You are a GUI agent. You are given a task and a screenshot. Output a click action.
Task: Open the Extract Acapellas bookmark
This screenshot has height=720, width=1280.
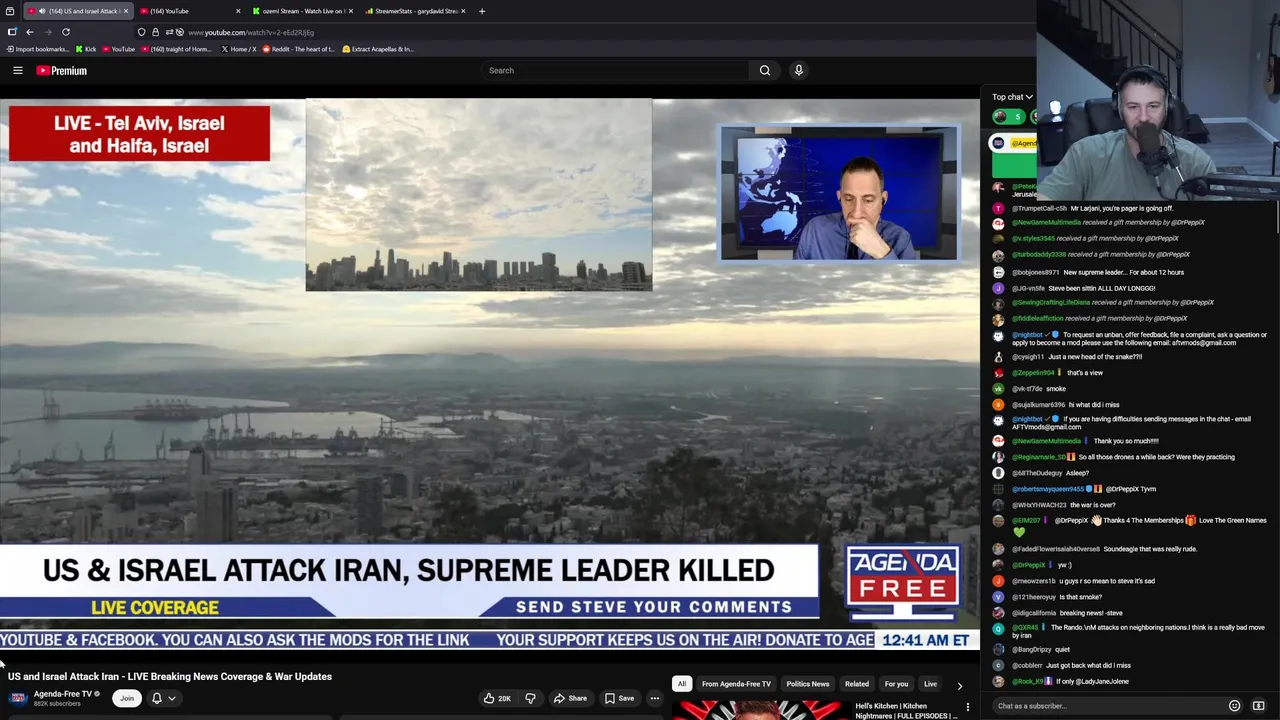click(x=378, y=49)
